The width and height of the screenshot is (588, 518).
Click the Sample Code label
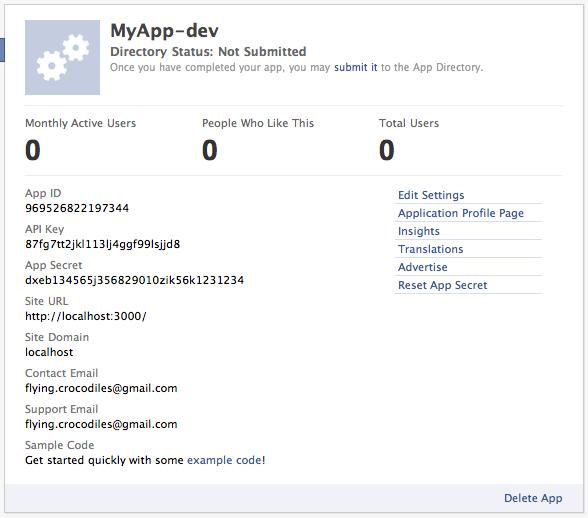tap(60, 445)
